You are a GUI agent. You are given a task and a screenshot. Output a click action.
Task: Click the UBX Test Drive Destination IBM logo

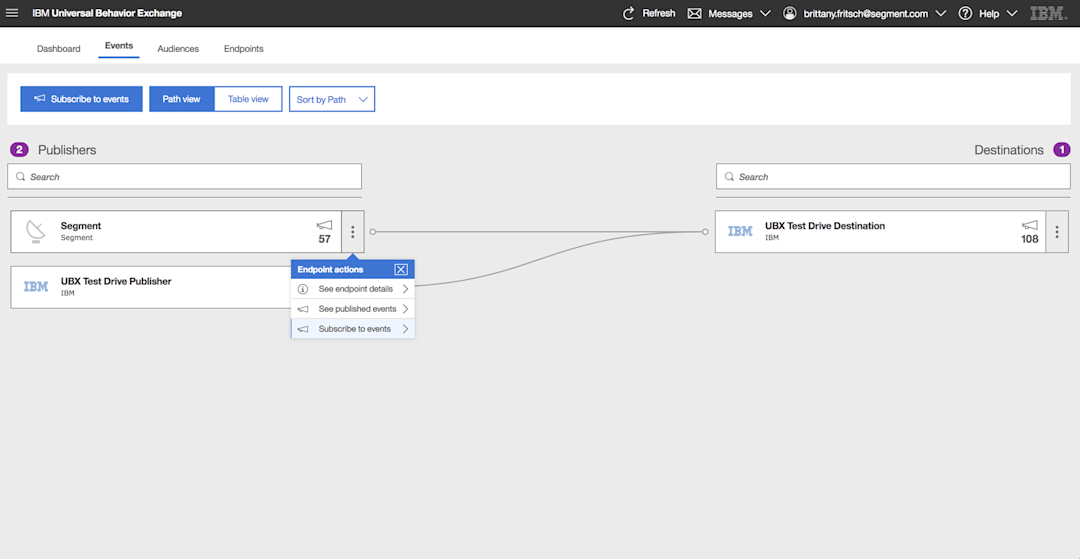(x=740, y=231)
